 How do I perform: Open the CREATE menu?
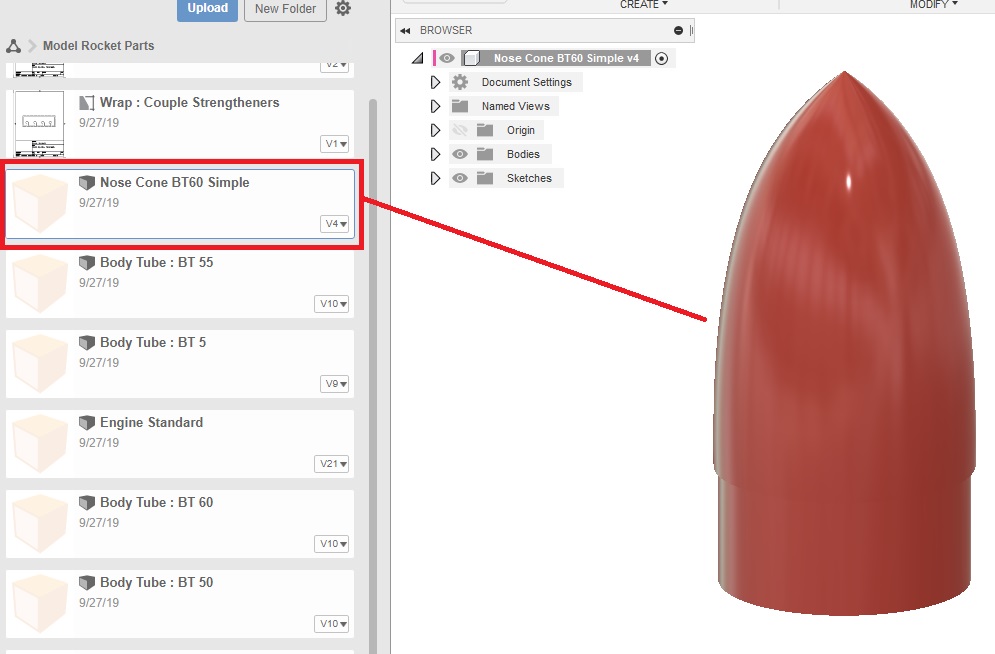643,5
